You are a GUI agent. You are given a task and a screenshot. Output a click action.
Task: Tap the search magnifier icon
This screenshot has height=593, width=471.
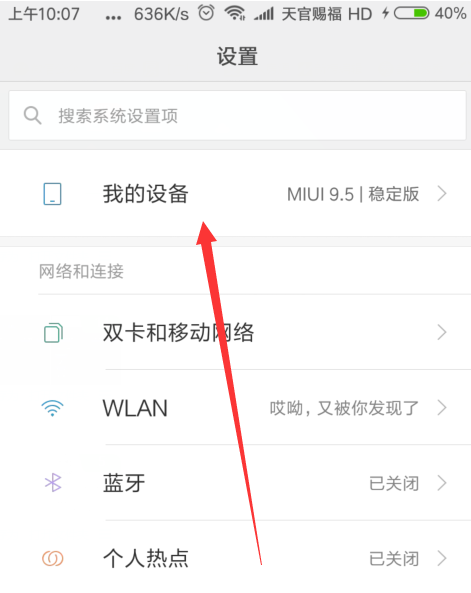click(x=33, y=115)
